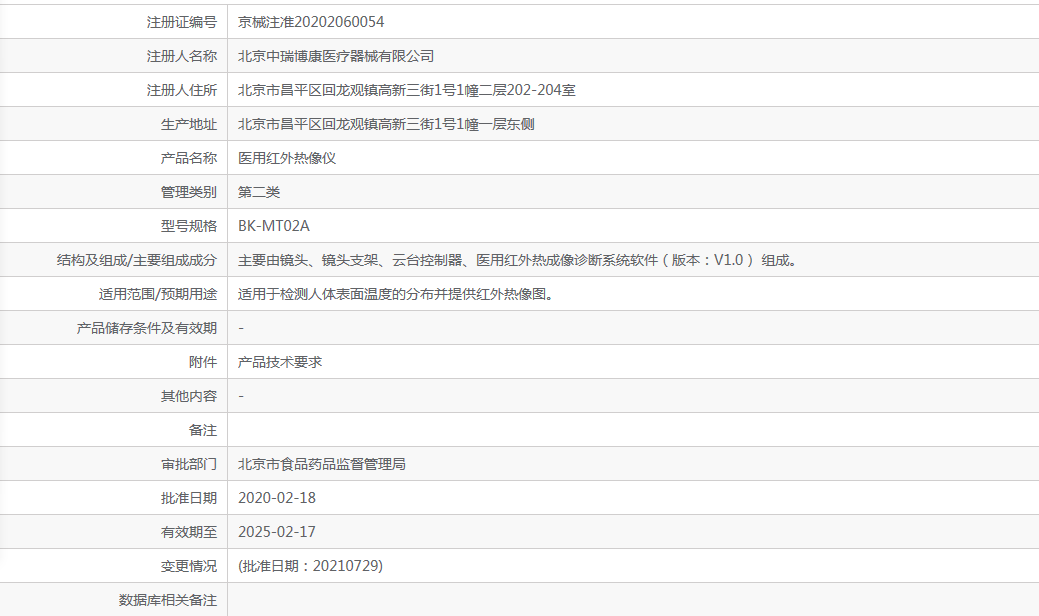Click the 数据库相关备注 label
The height and width of the screenshot is (616, 1039).
(x=167, y=600)
